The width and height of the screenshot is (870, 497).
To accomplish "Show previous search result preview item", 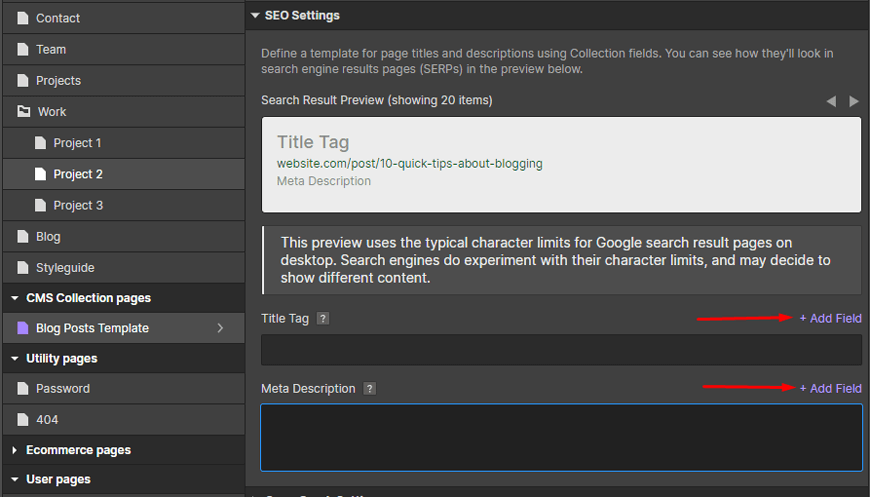I will tap(831, 101).
